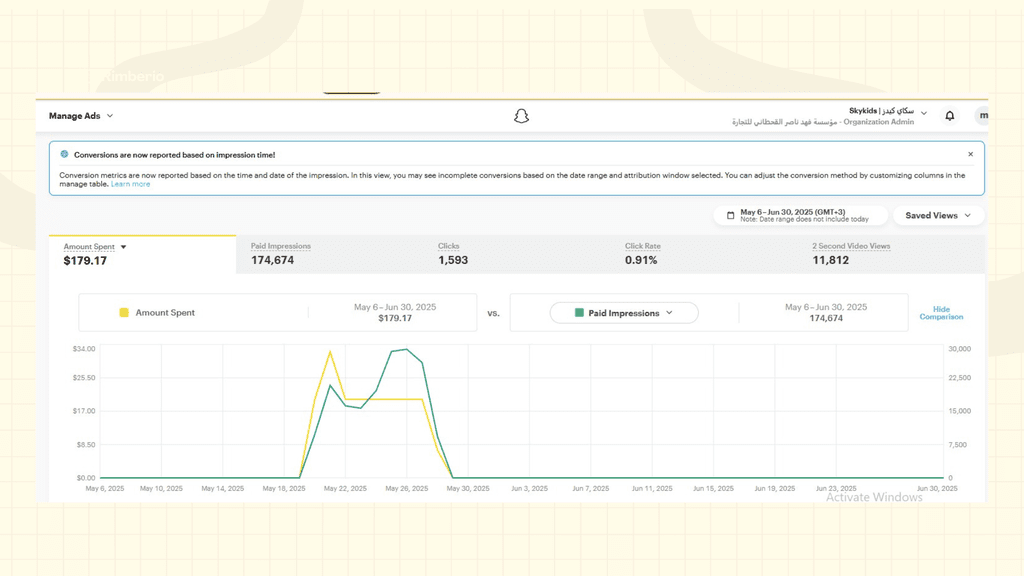Click the info icon in conversions banner
This screenshot has height=576, width=1024.
(x=65, y=155)
